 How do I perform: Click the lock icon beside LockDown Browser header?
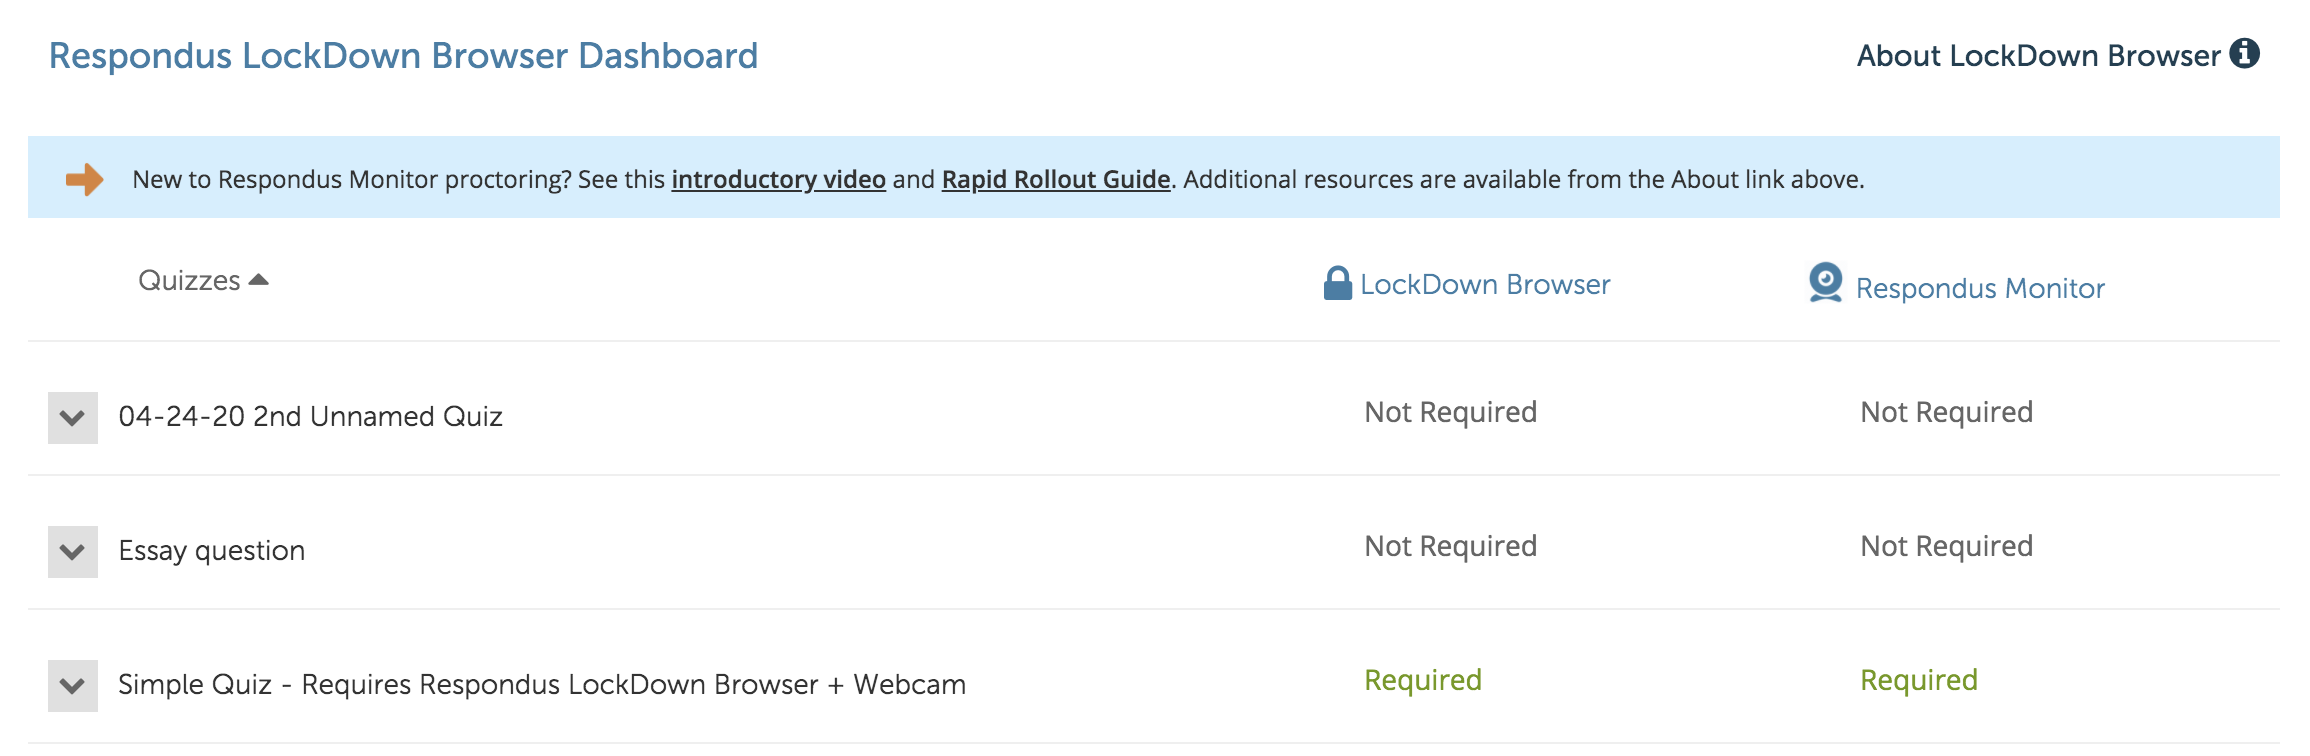tap(1337, 283)
